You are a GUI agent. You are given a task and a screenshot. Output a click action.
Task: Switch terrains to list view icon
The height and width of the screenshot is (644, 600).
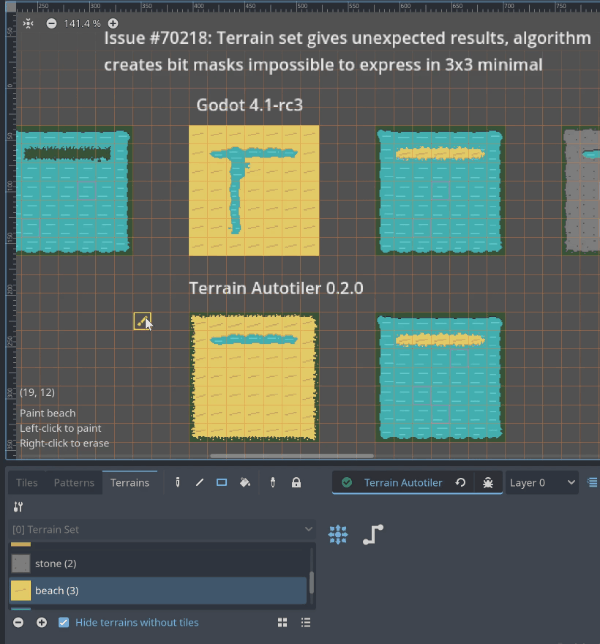(x=306, y=623)
